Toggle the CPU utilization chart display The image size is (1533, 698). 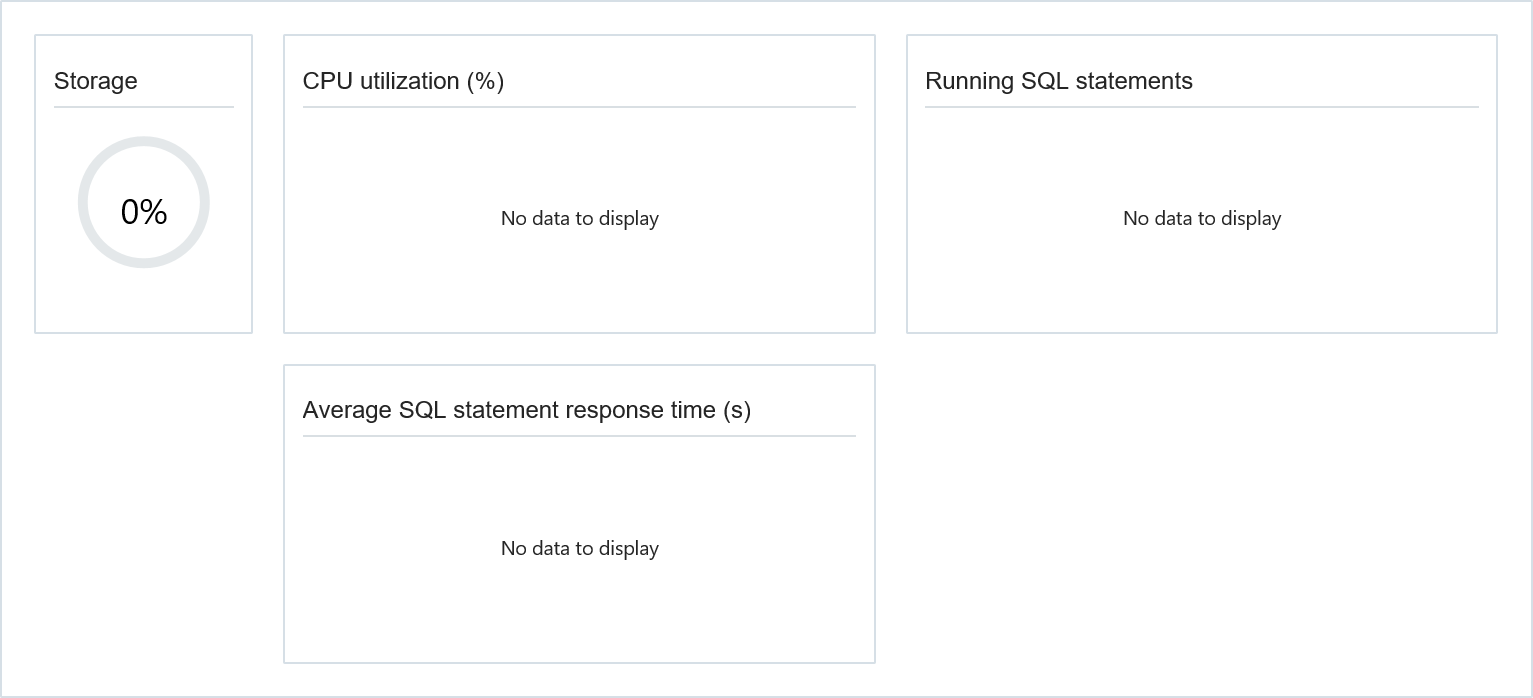[580, 218]
